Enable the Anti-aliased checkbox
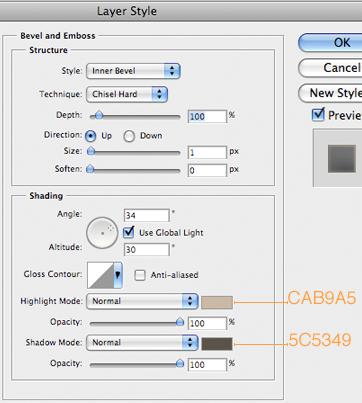 point(140,275)
